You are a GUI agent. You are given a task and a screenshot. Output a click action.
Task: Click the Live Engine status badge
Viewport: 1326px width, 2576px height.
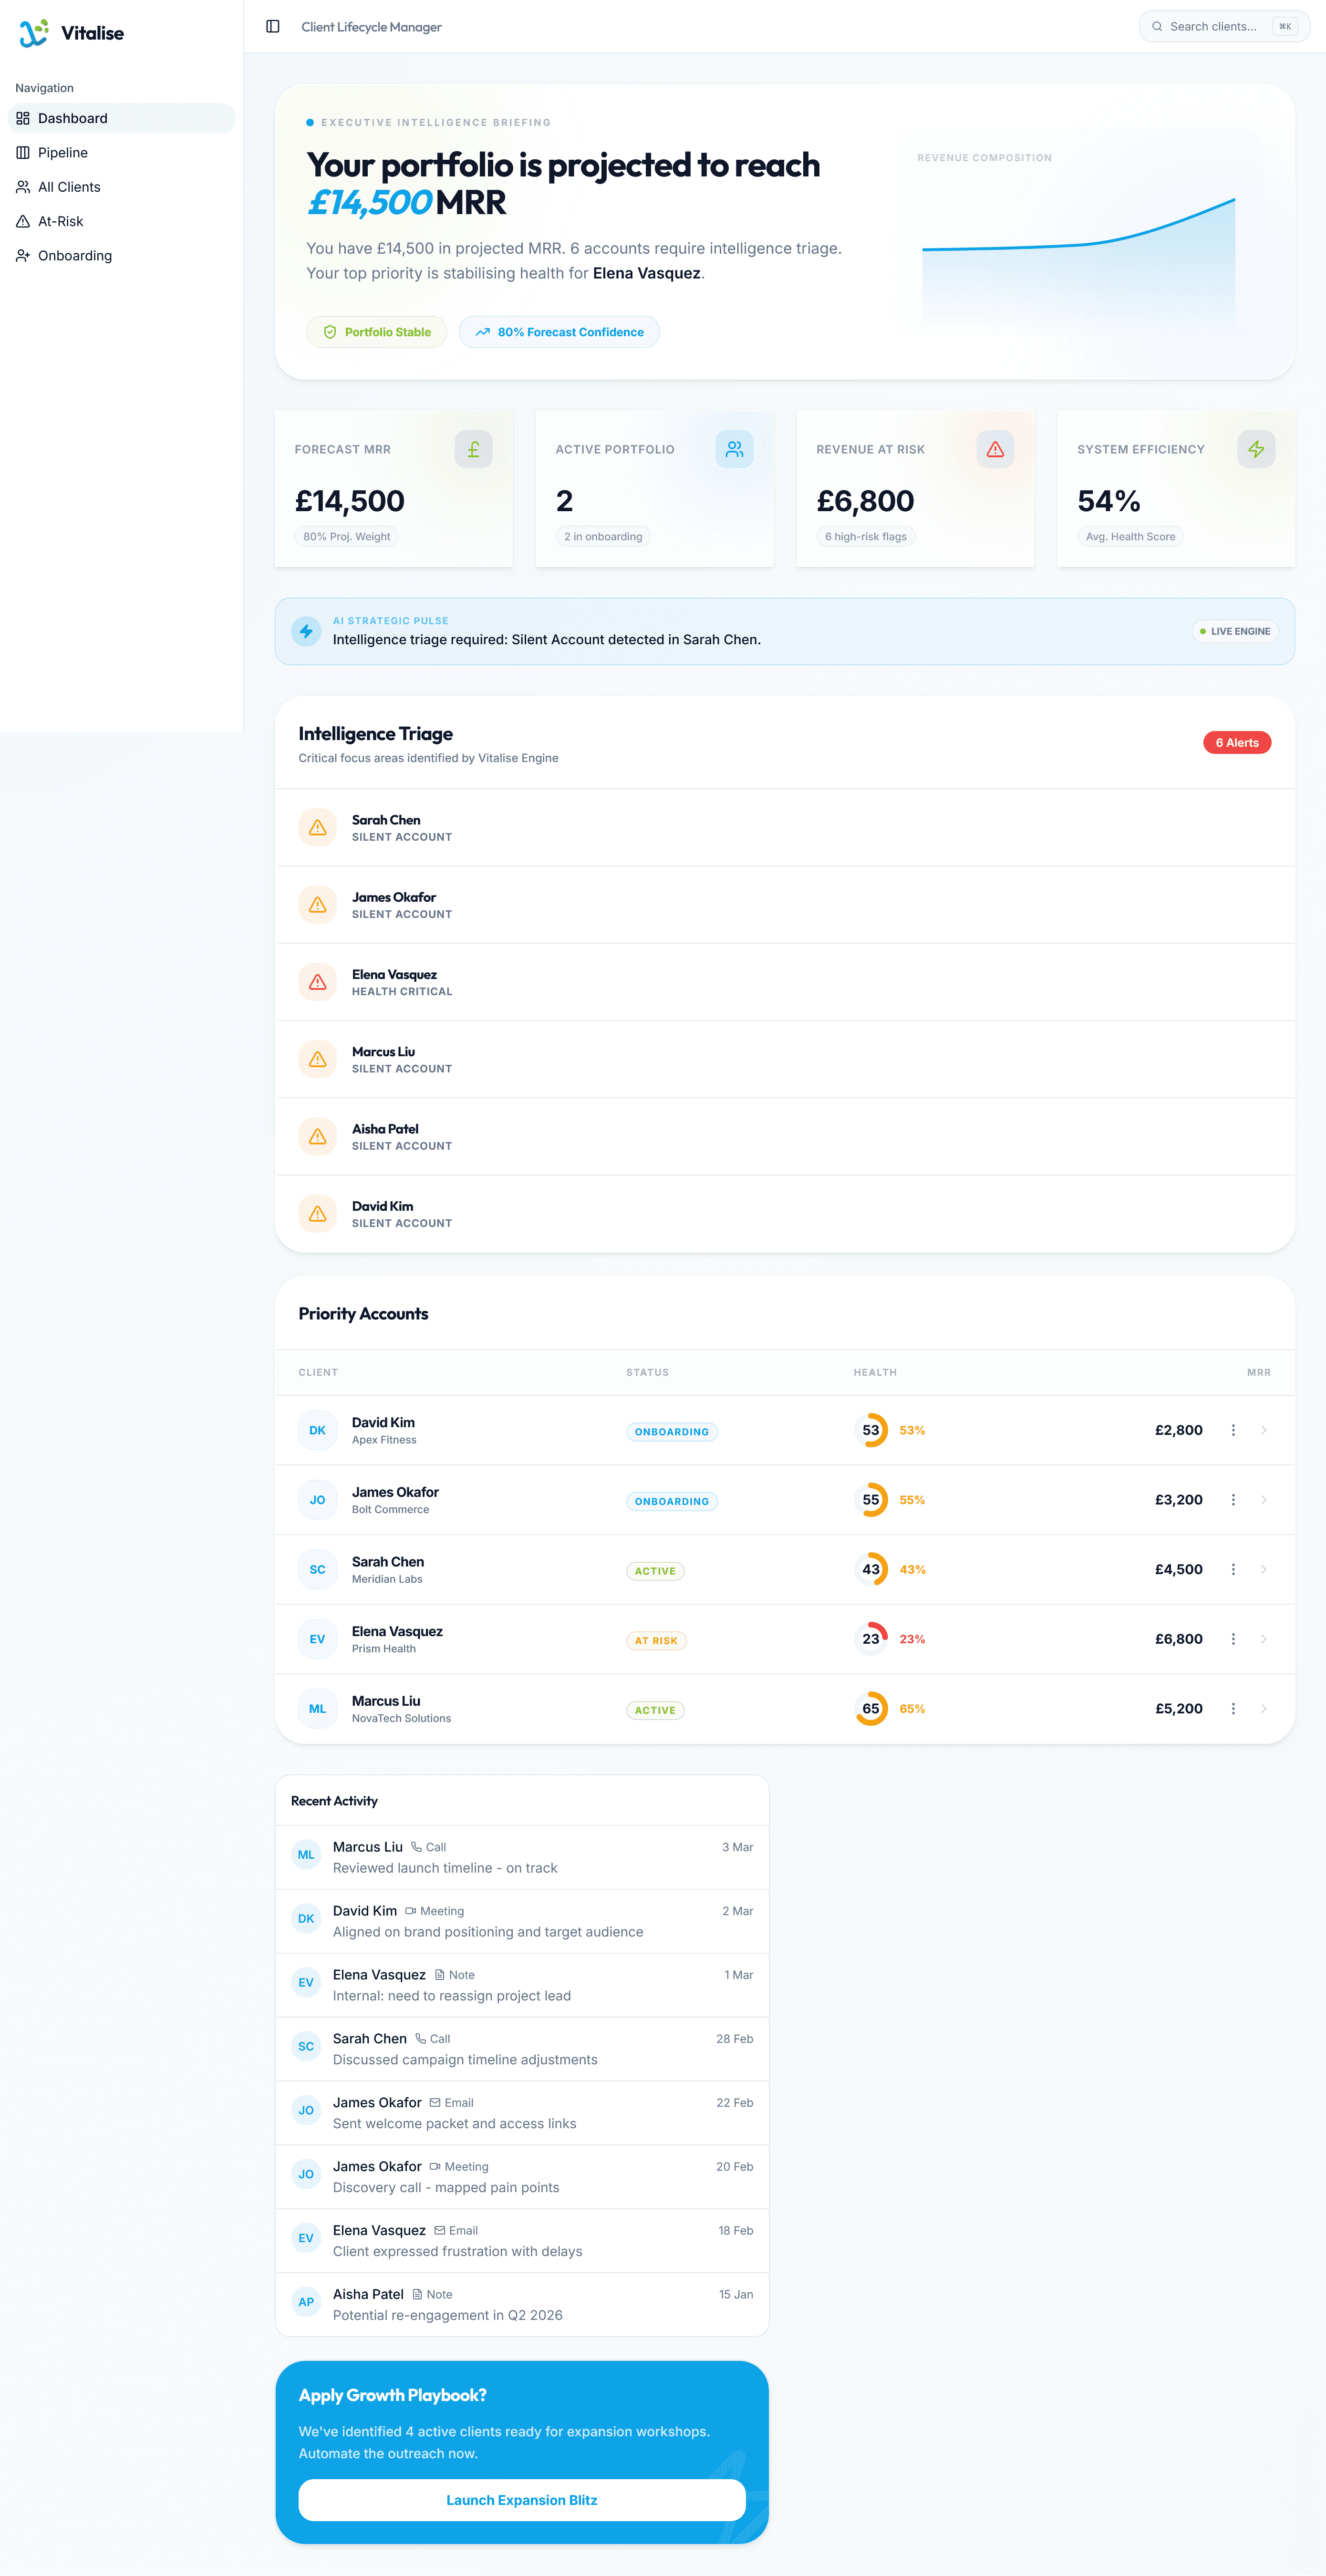click(x=1235, y=631)
